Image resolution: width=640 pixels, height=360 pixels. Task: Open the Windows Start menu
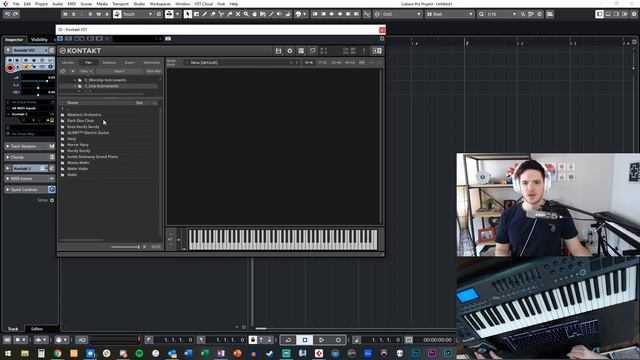(x=8, y=353)
